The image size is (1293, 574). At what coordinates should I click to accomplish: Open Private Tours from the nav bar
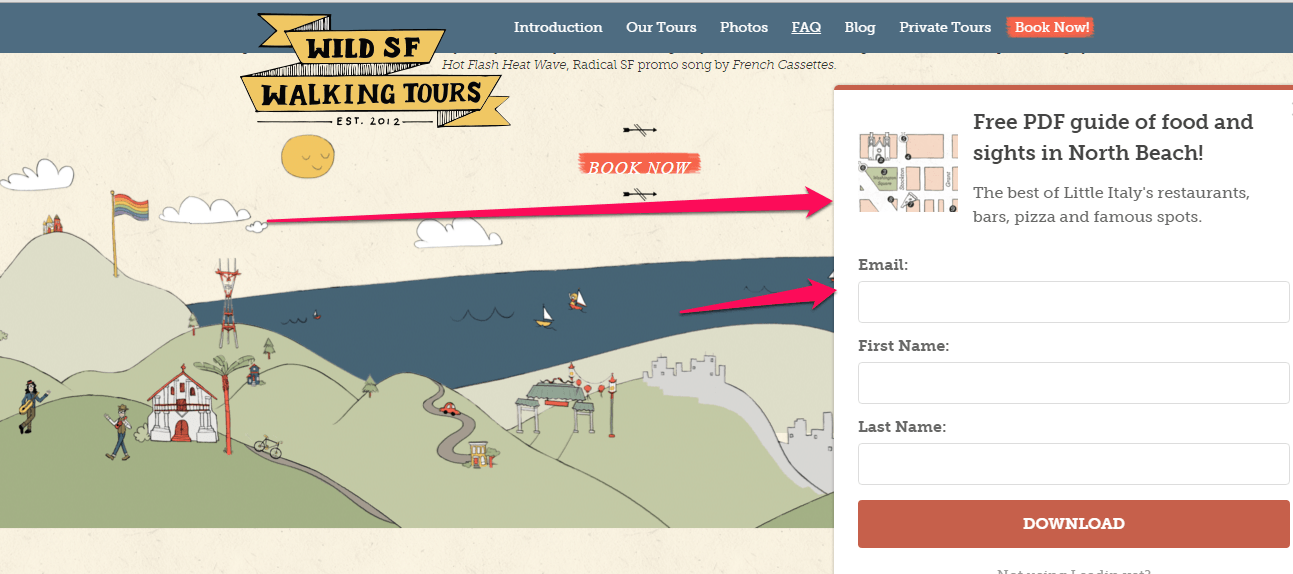pyautogui.click(x=945, y=27)
